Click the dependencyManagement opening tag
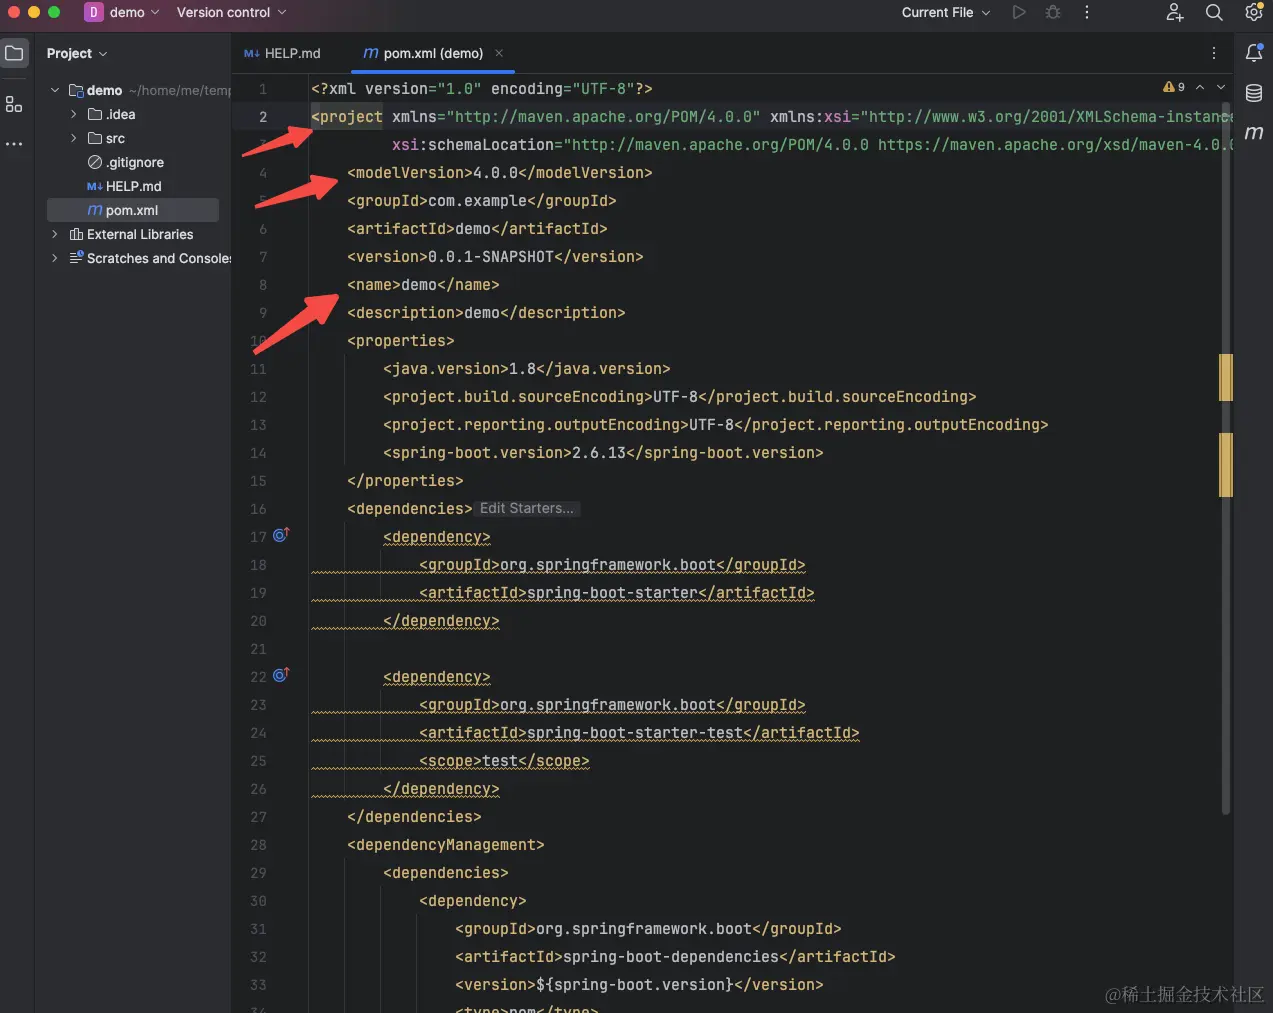The width and height of the screenshot is (1273, 1013). 446,845
